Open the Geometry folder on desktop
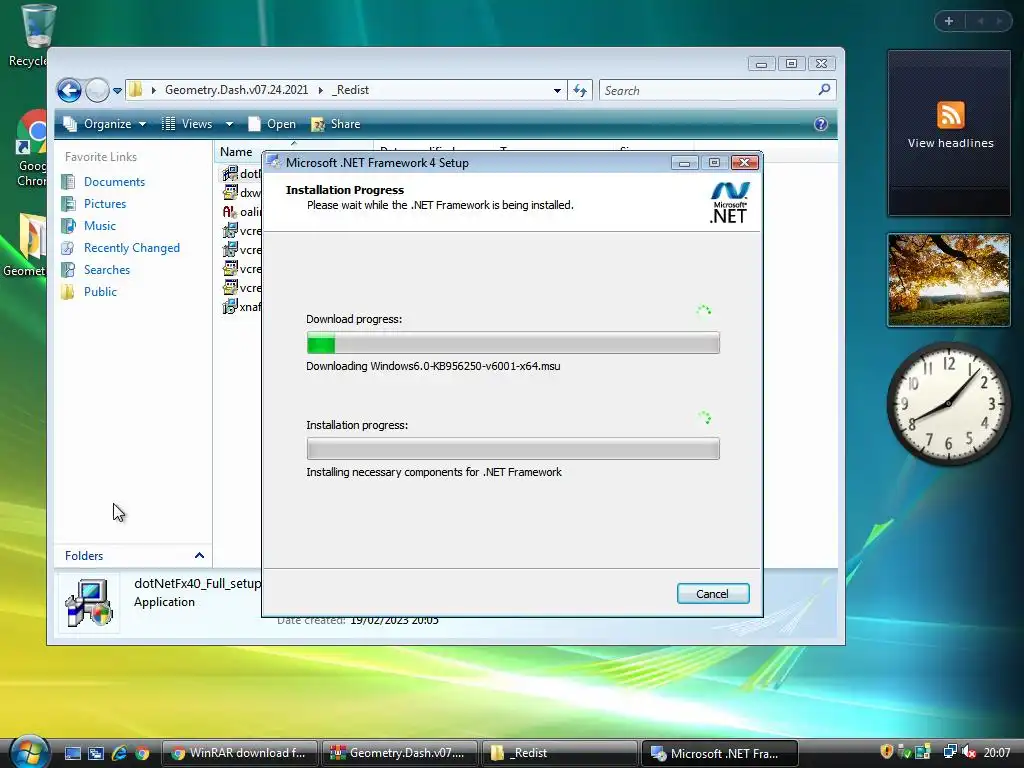 pos(27,245)
